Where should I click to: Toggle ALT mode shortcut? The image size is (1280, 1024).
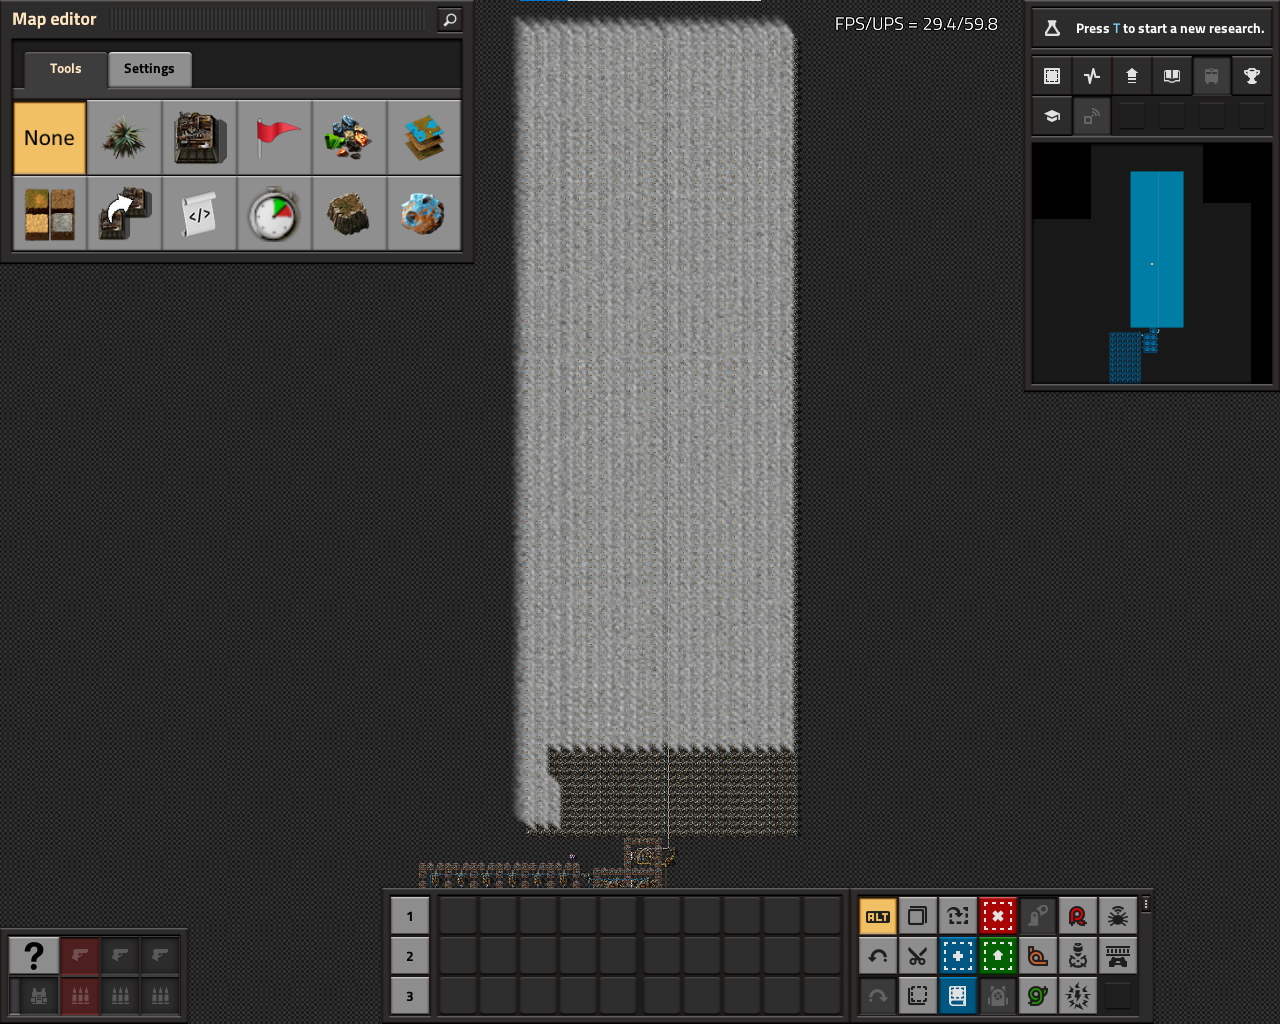coord(878,916)
